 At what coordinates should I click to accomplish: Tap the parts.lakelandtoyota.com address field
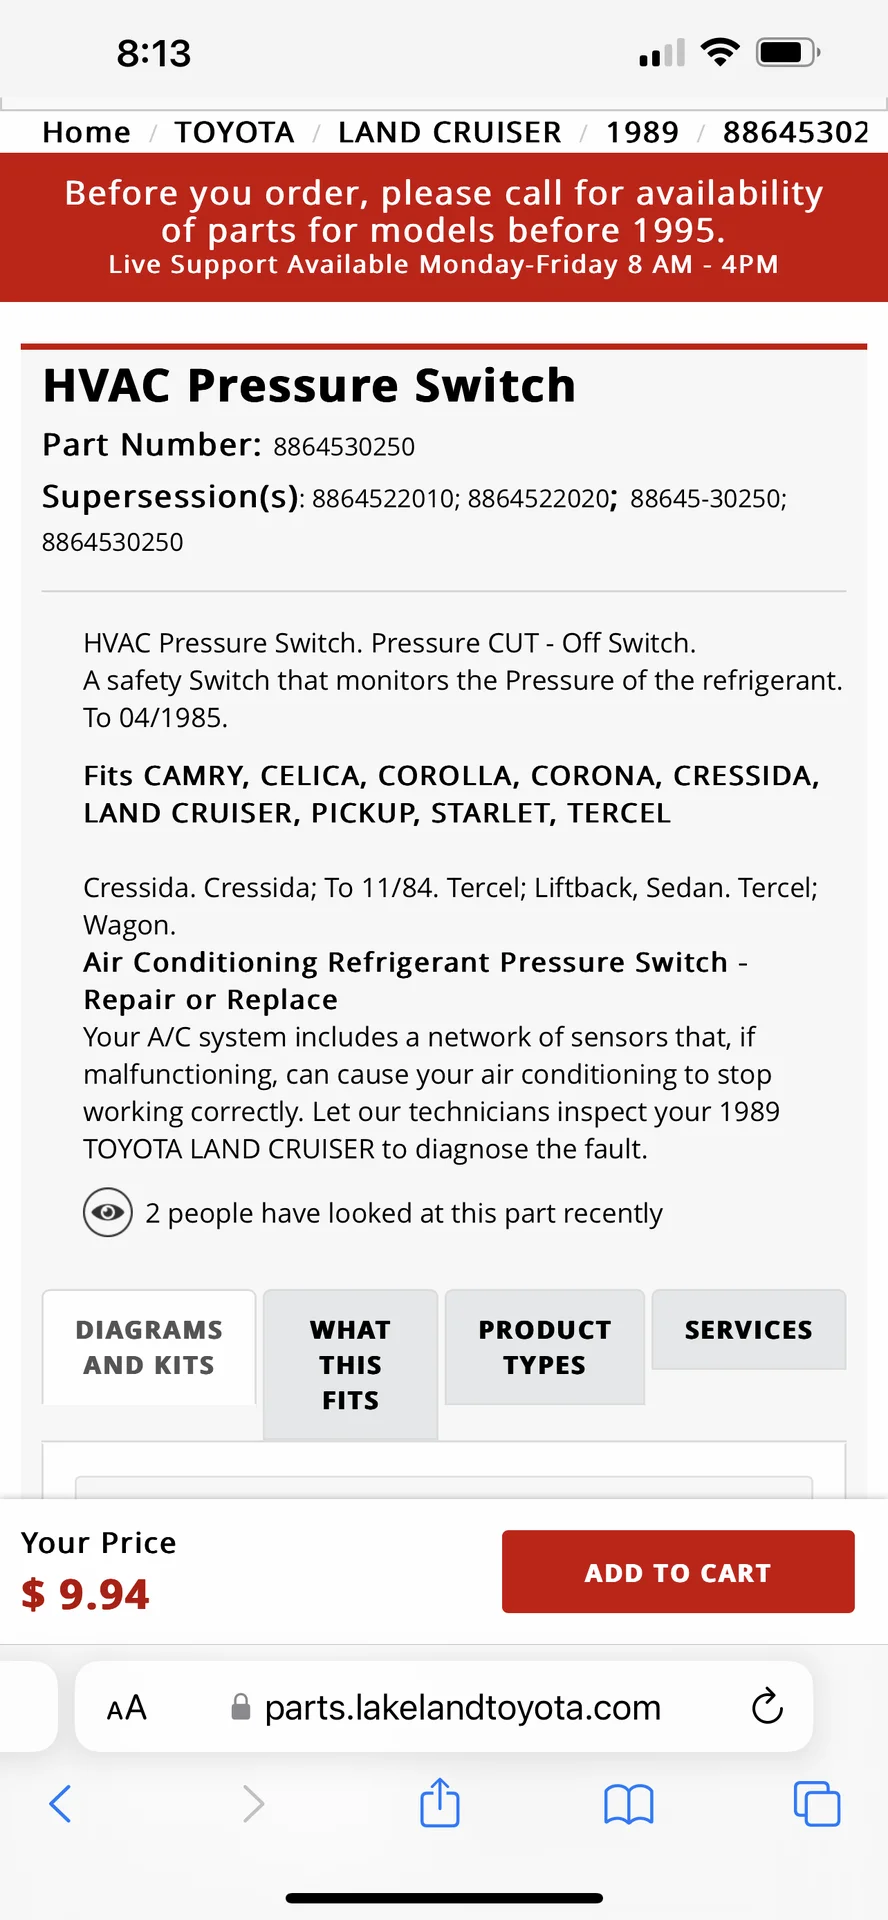click(444, 1707)
